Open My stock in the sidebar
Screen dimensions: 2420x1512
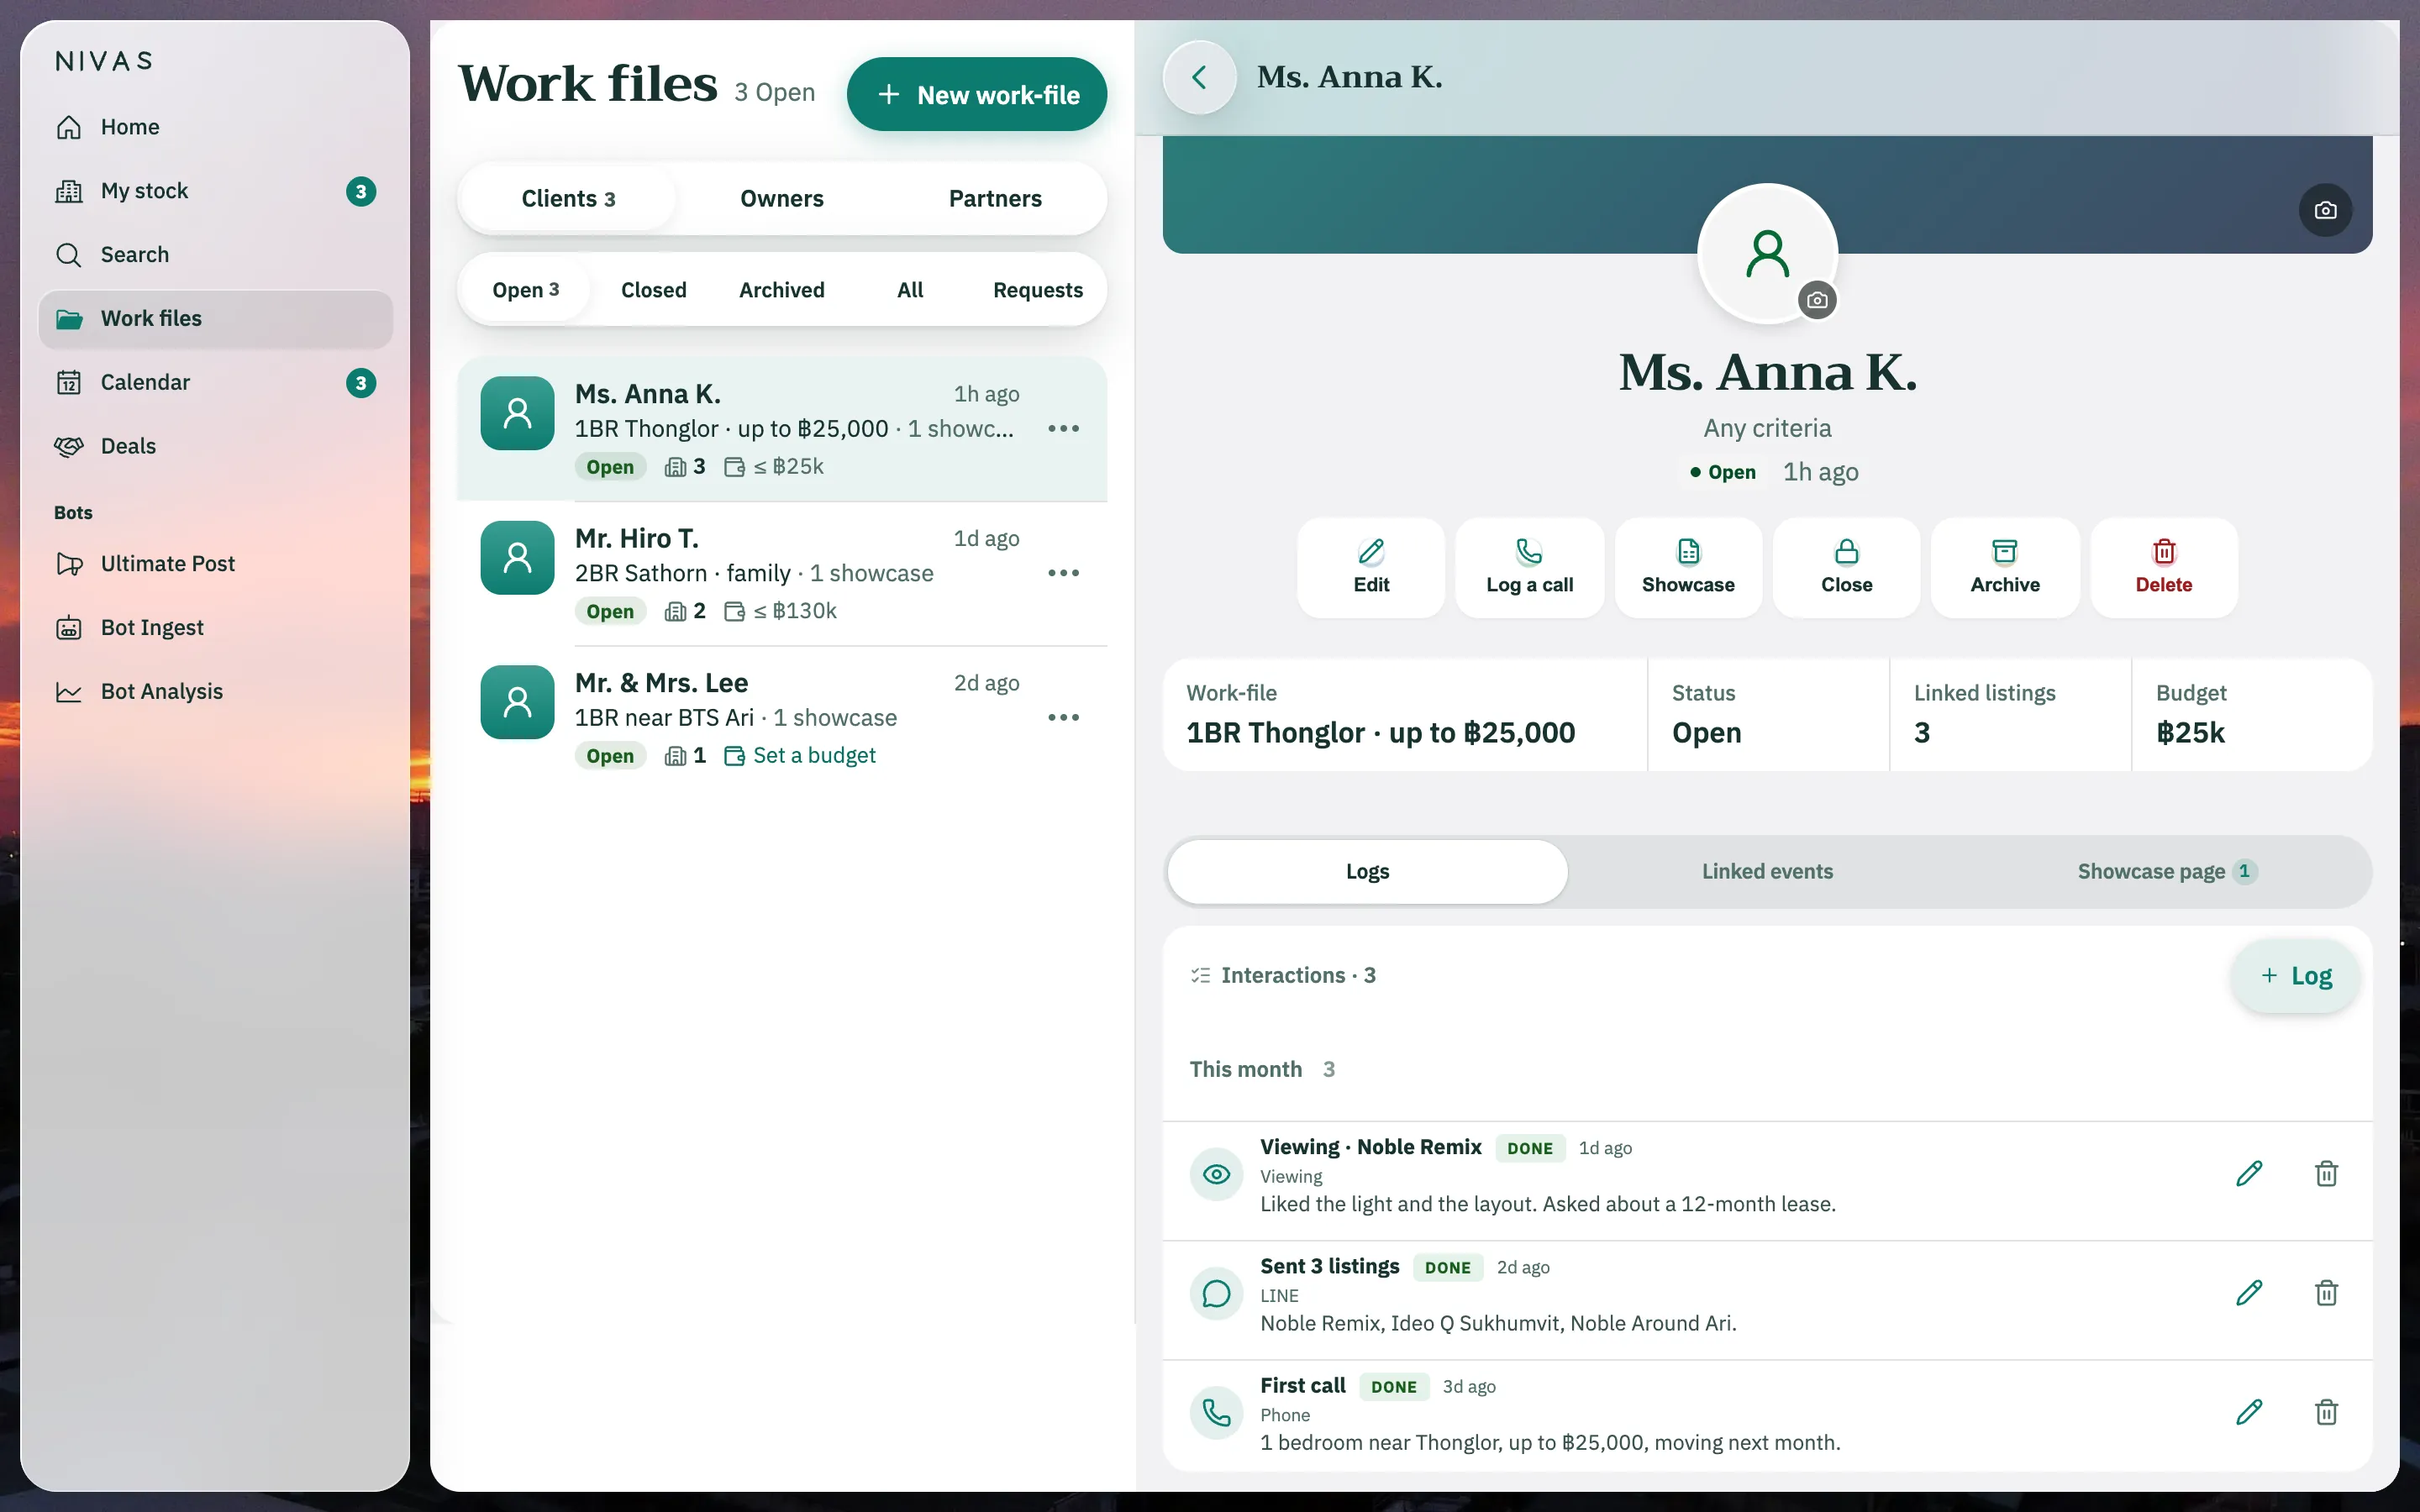click(x=215, y=191)
